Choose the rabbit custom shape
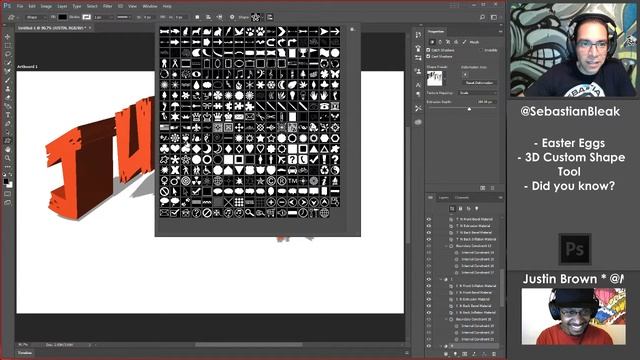The image size is (640, 360). pyautogui.click(x=218, y=31)
